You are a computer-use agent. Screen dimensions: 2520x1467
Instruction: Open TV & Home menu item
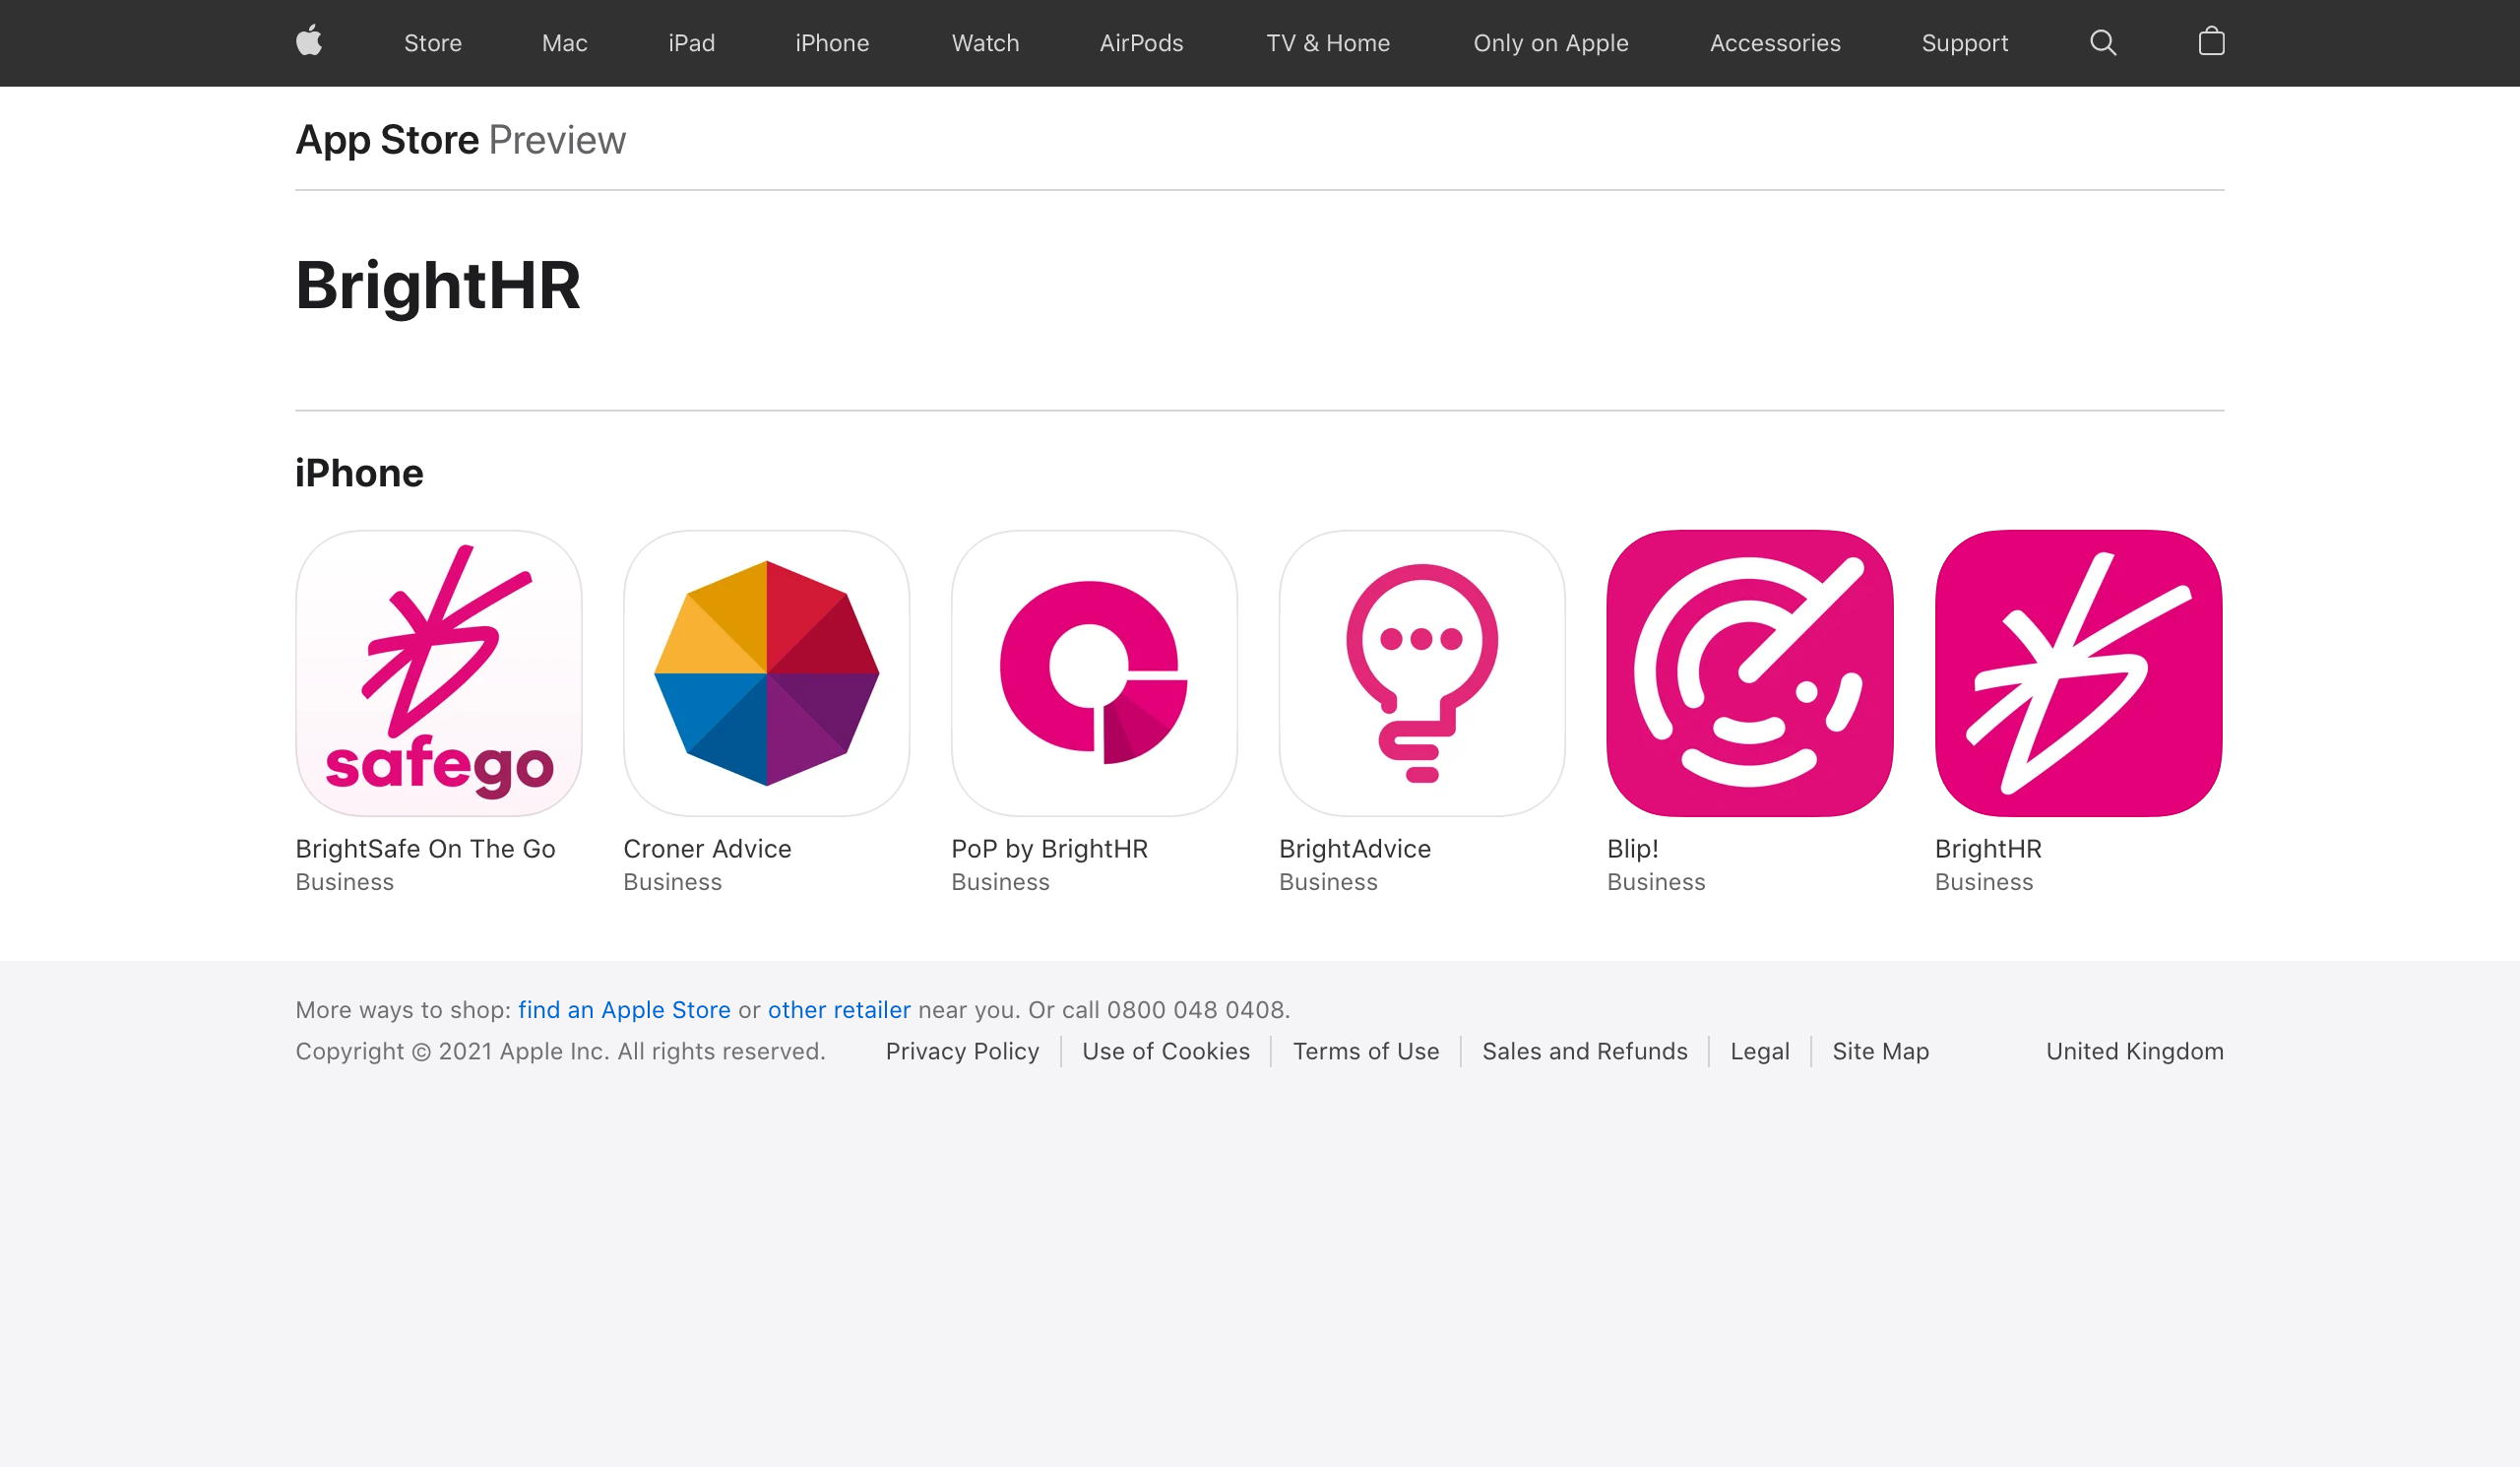pyautogui.click(x=1328, y=43)
